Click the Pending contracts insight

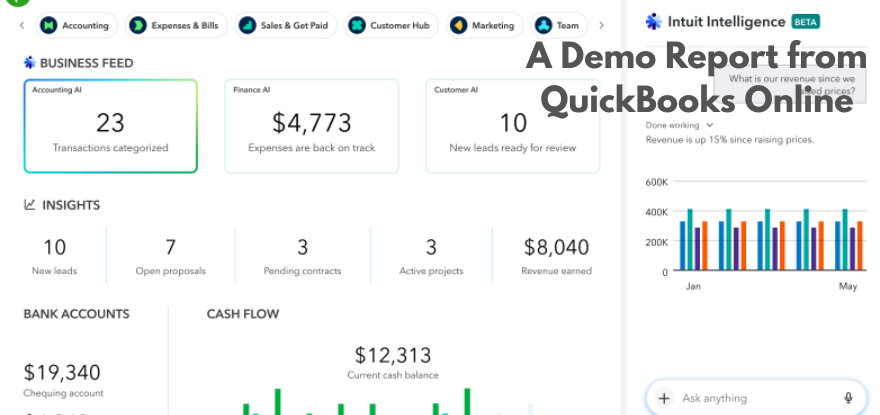point(302,256)
